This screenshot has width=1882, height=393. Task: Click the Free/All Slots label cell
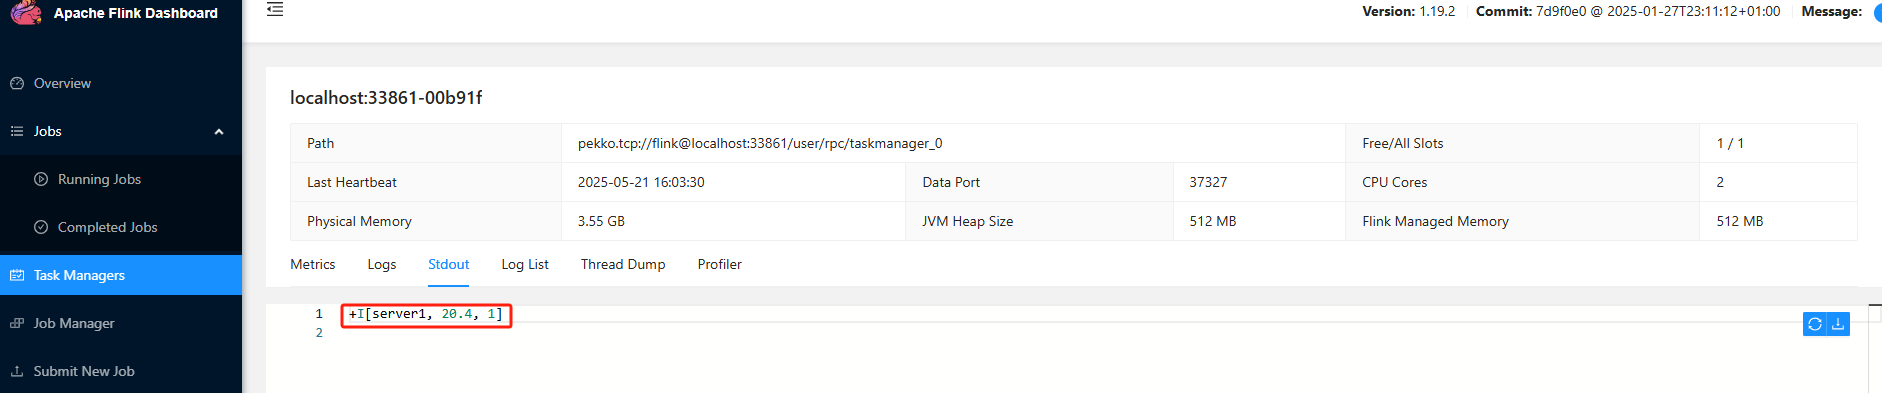(1522, 143)
